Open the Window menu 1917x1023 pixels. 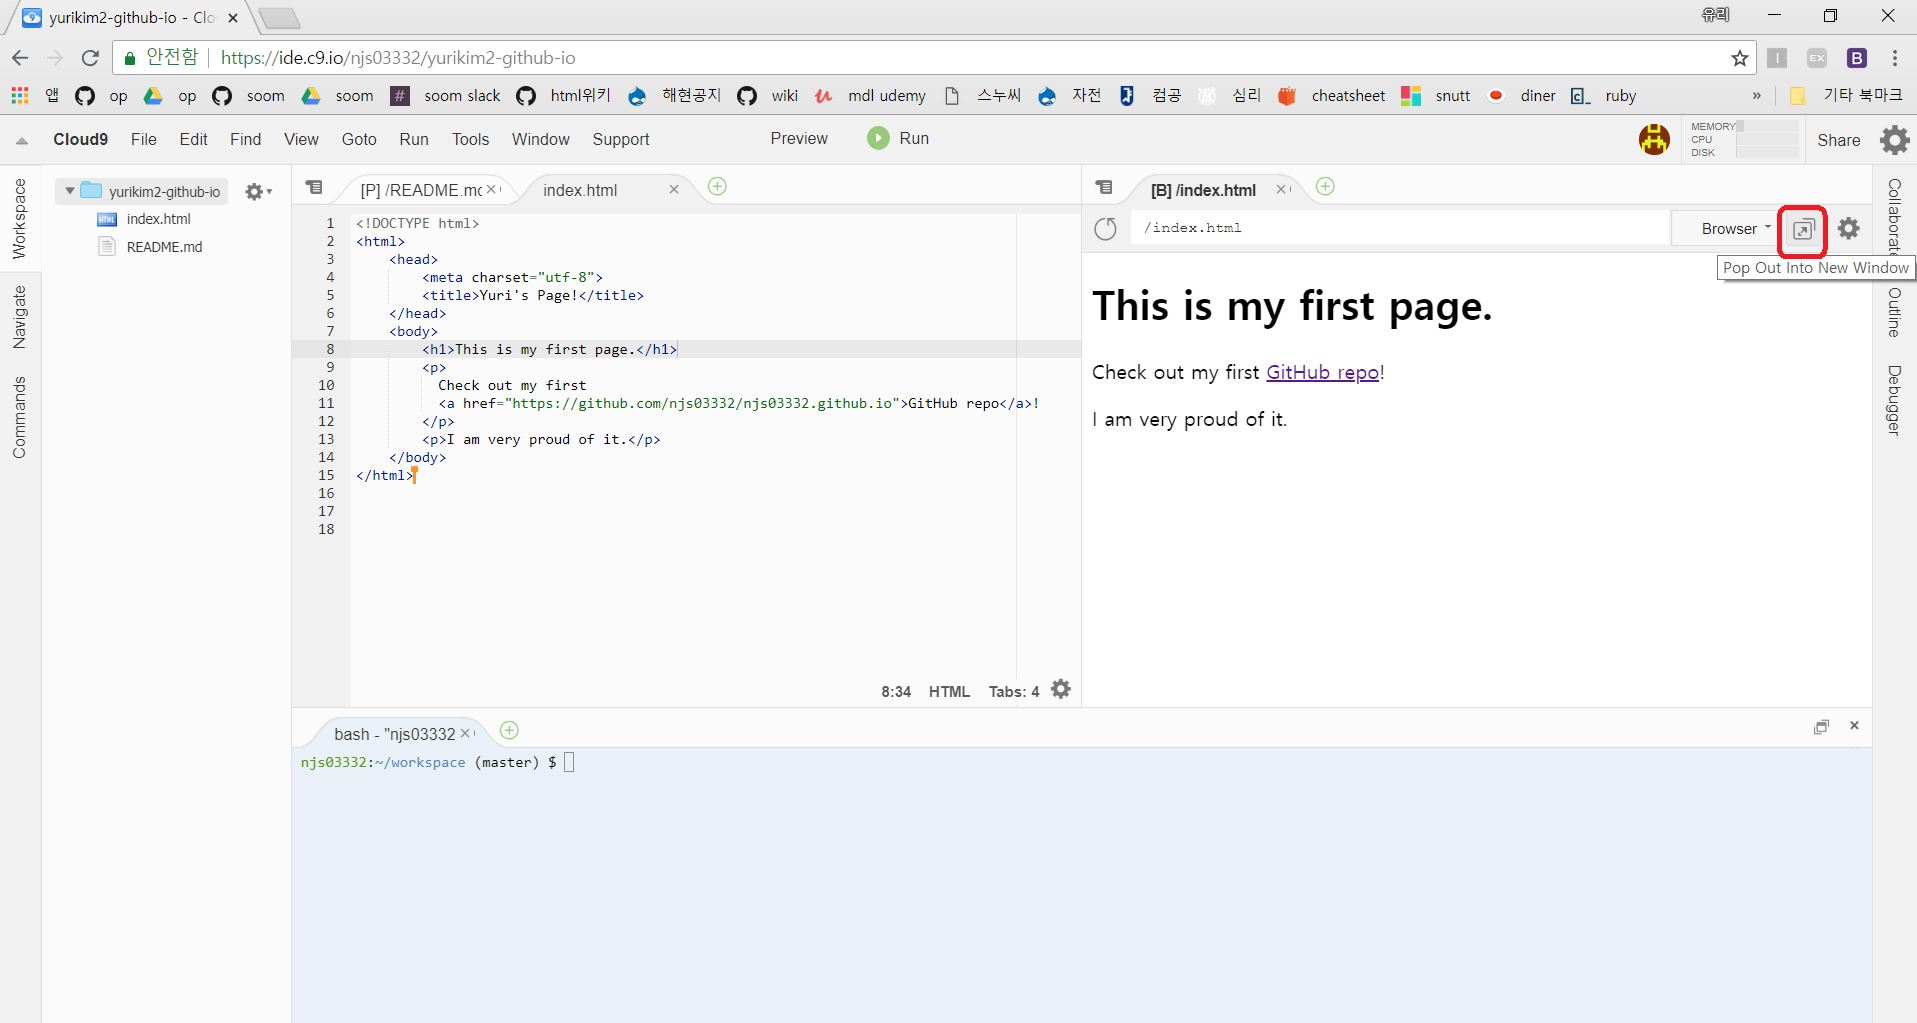click(x=541, y=139)
